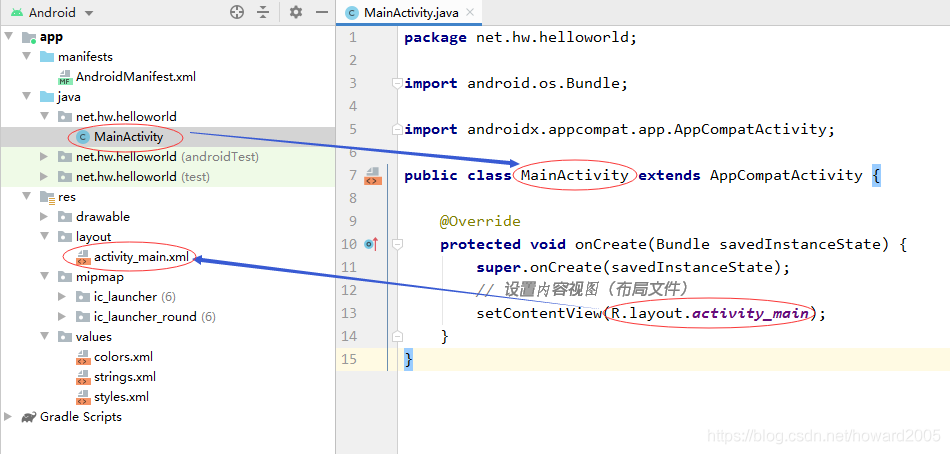
Task: Collapse the layout folder arrow
Action: pyautogui.click(x=45, y=236)
